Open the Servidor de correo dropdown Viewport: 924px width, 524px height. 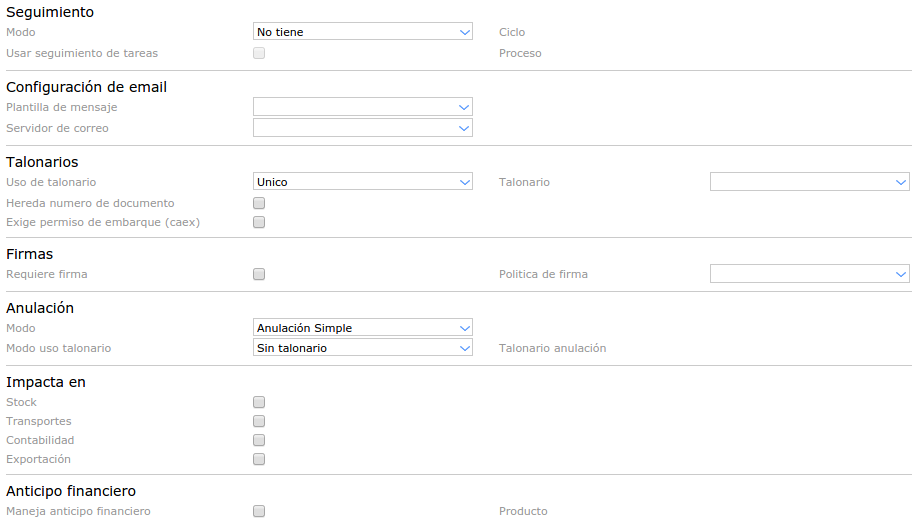362,128
